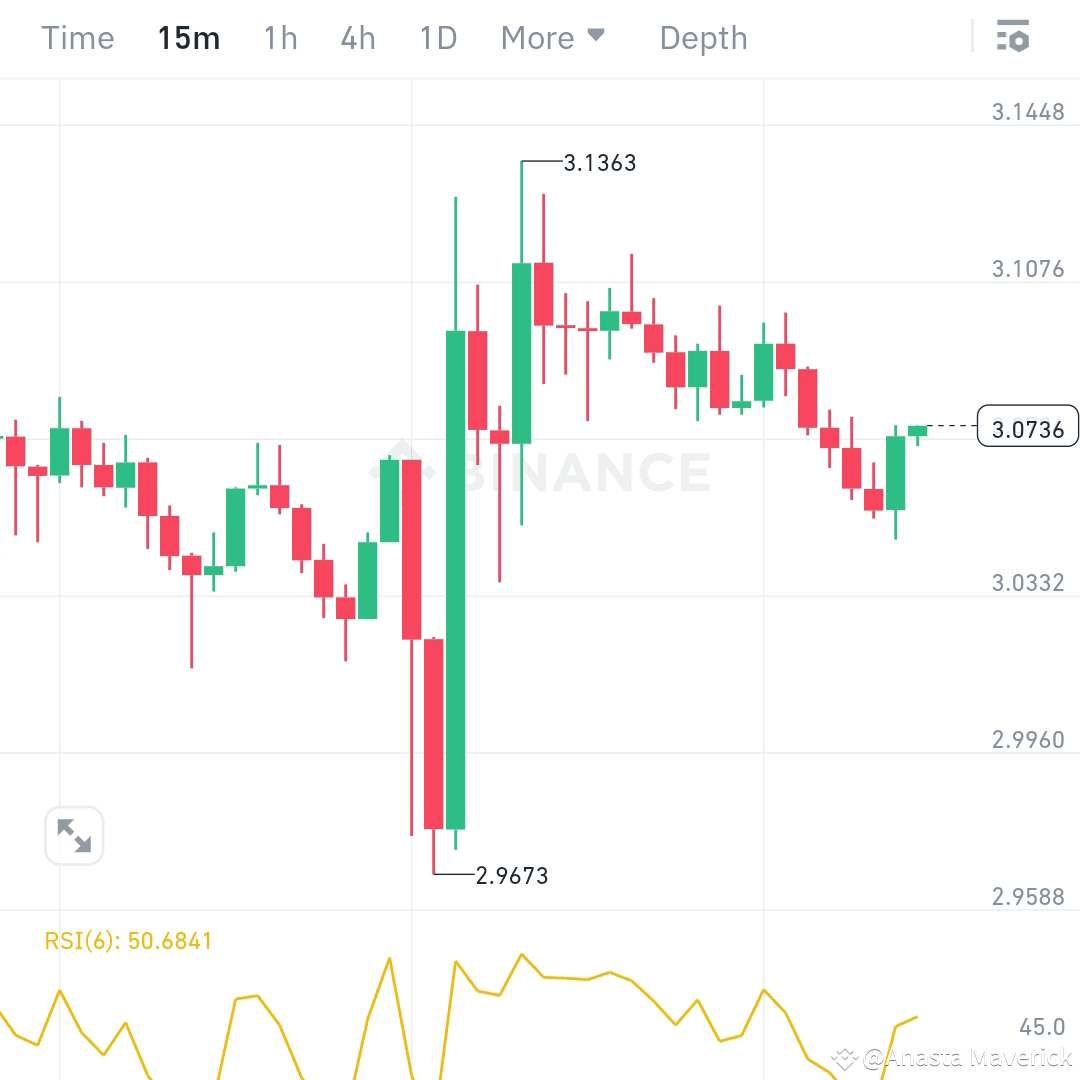
Task: Click the current price tag 3.0736
Action: click(x=1028, y=426)
